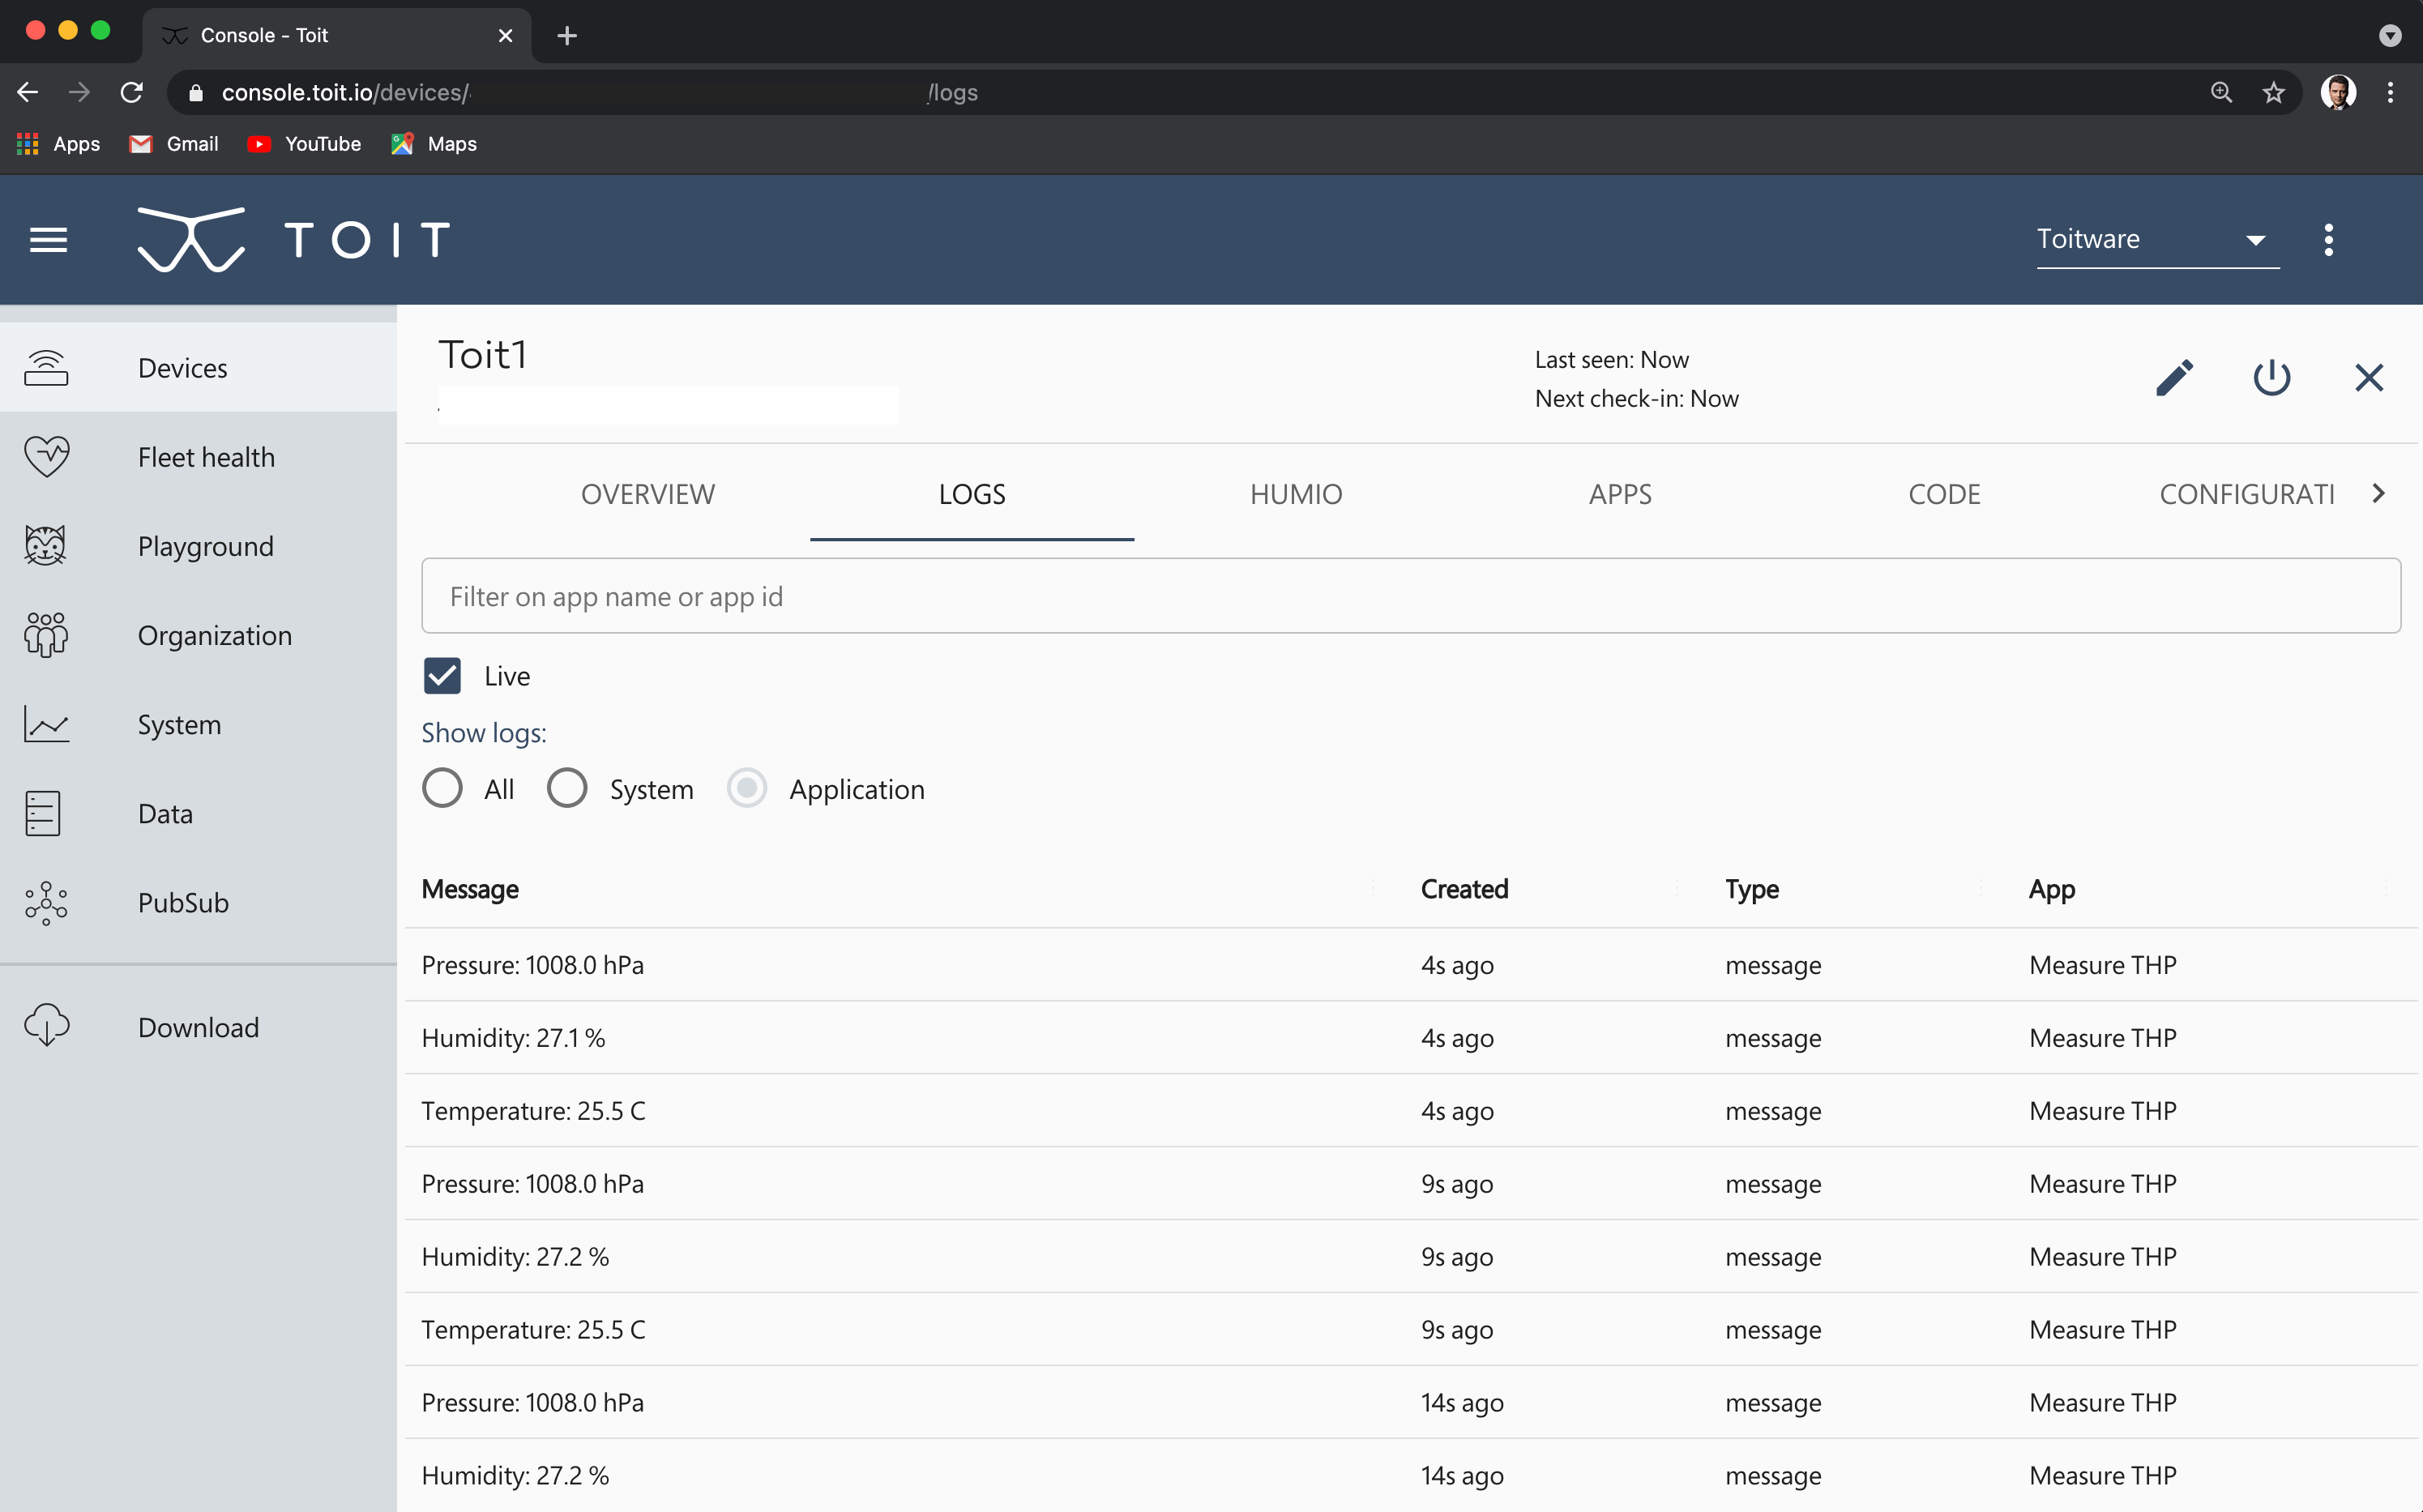The image size is (2423, 1512).
Task: Open the Apps bookmark shortcut
Action: coord(58,144)
